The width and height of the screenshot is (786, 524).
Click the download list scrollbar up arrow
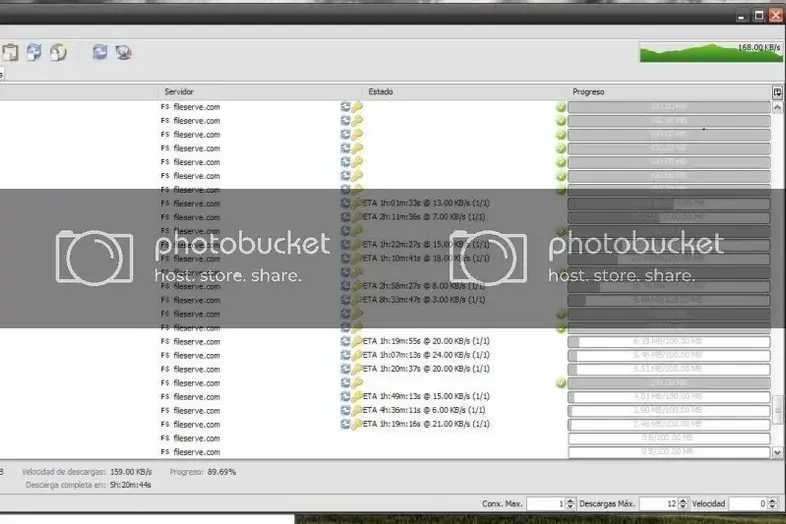click(777, 107)
